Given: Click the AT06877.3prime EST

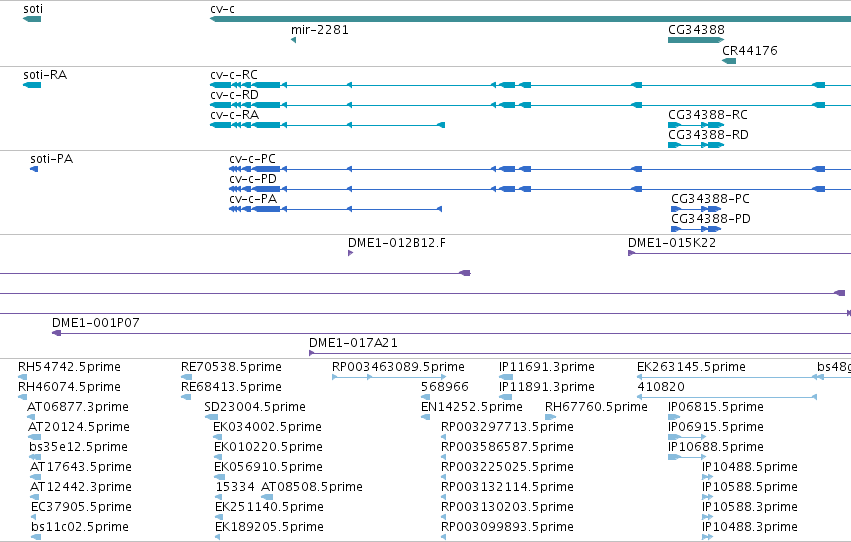Looking at the screenshot, I should (x=31, y=417).
